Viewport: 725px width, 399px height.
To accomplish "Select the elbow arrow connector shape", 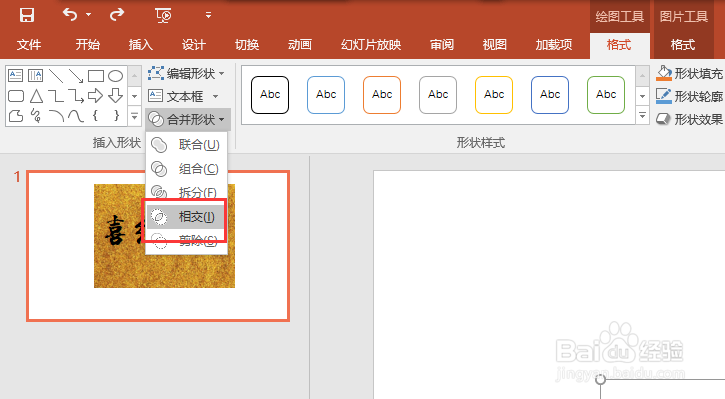I will [x=76, y=96].
